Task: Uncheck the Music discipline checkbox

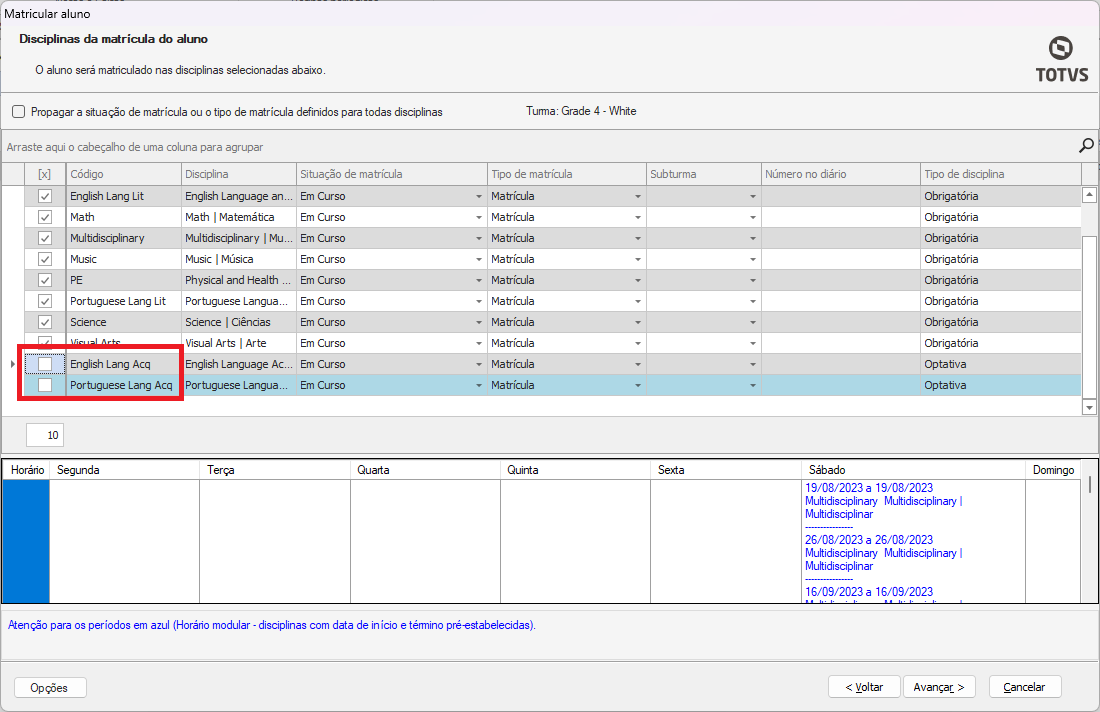Action: (45, 260)
